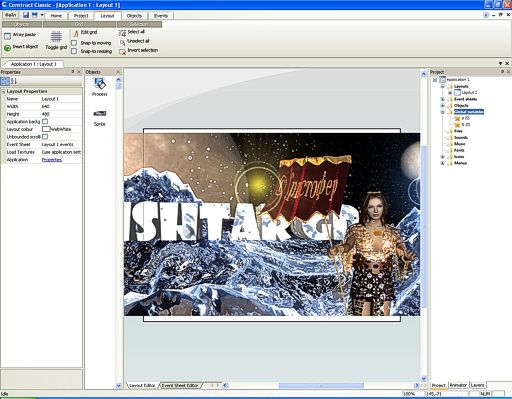Open the Home ribbon tab

tap(56, 16)
